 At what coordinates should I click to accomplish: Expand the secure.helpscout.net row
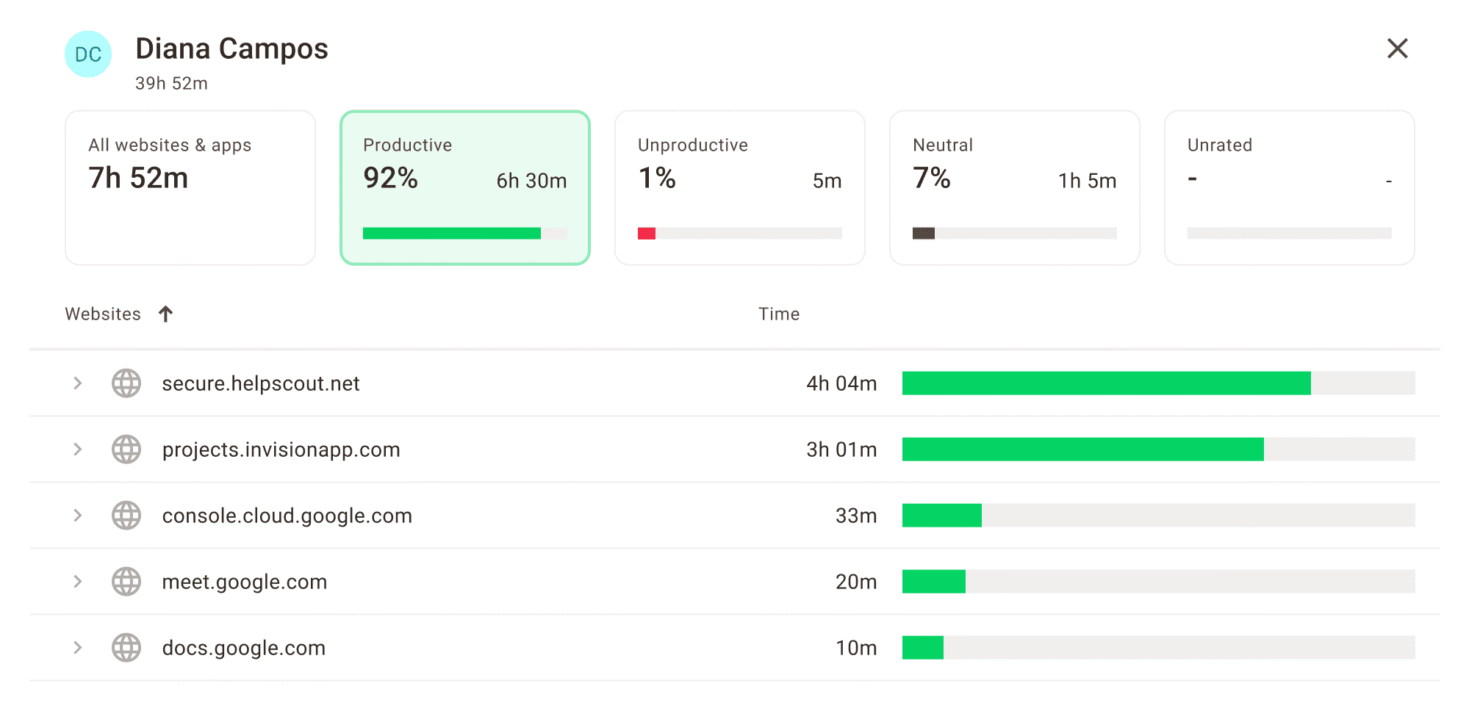pos(78,383)
